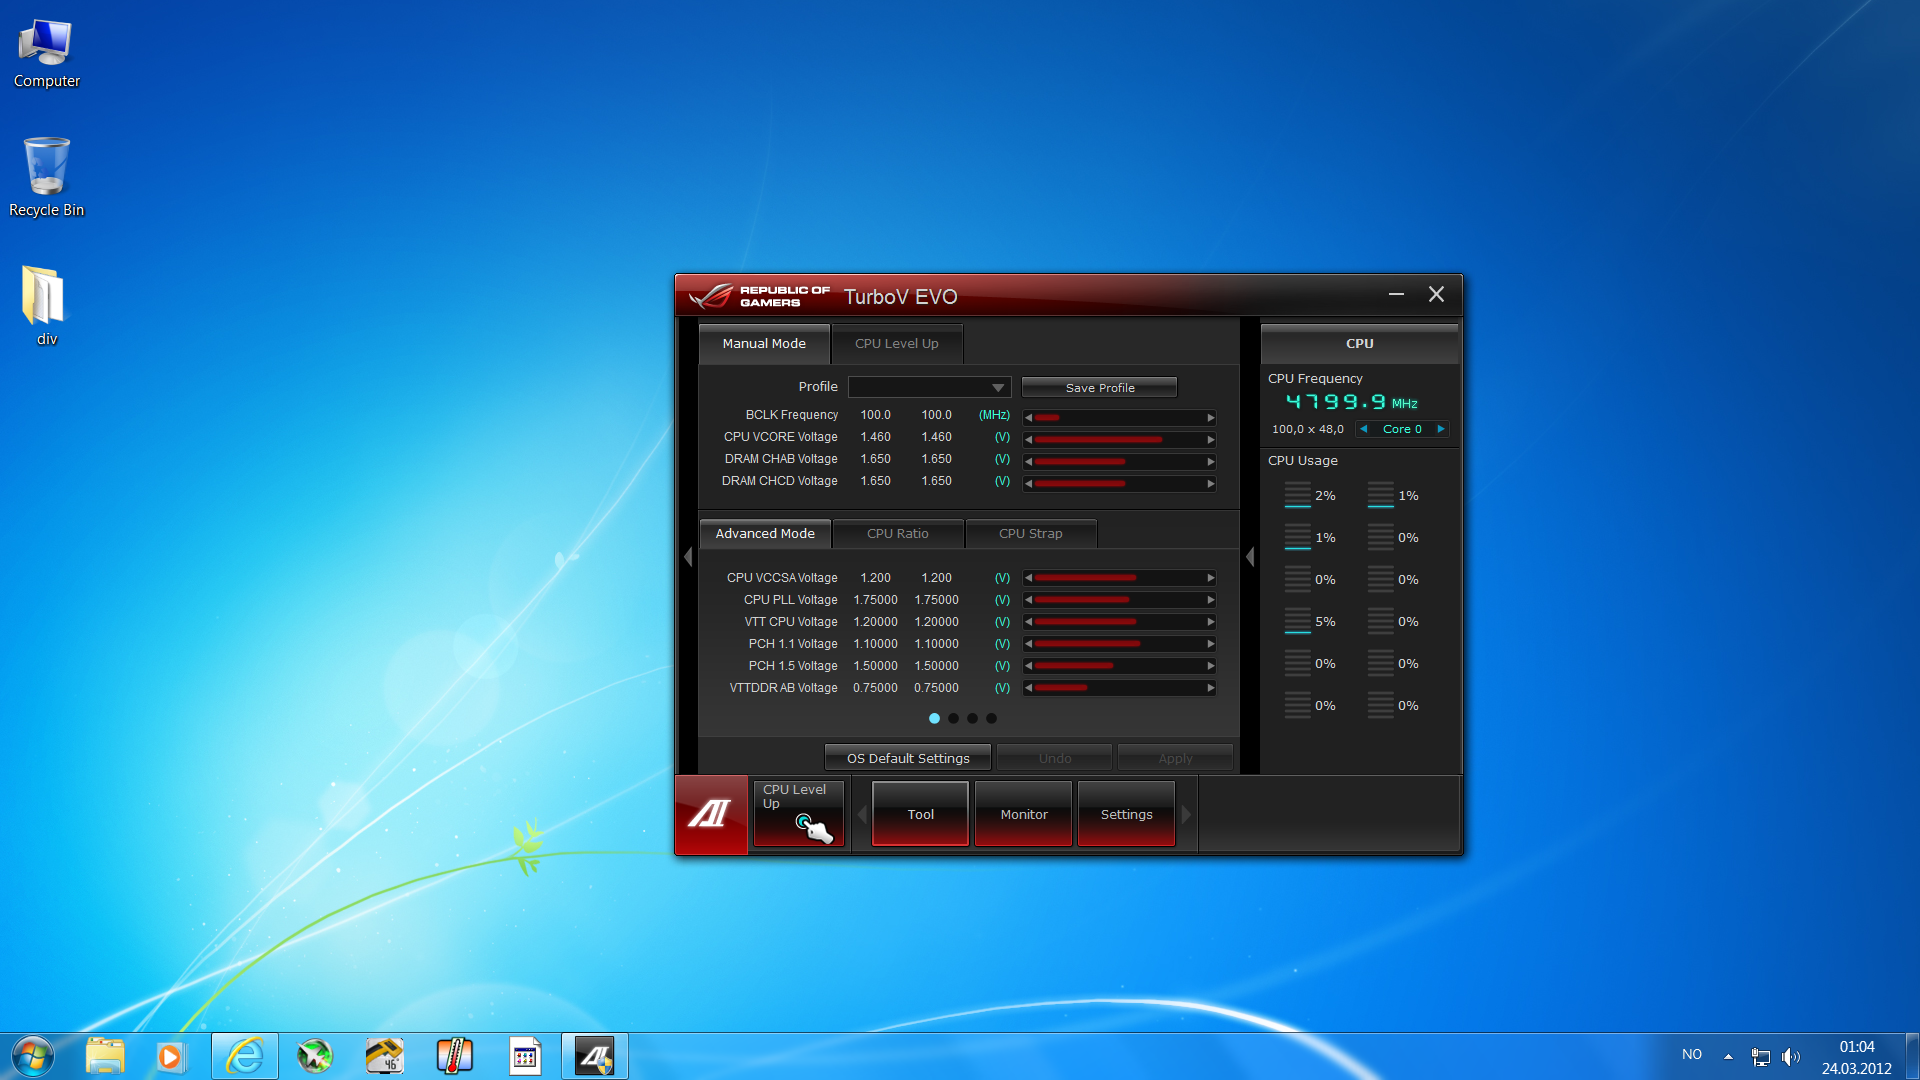Click the Undo button

coord(1054,758)
